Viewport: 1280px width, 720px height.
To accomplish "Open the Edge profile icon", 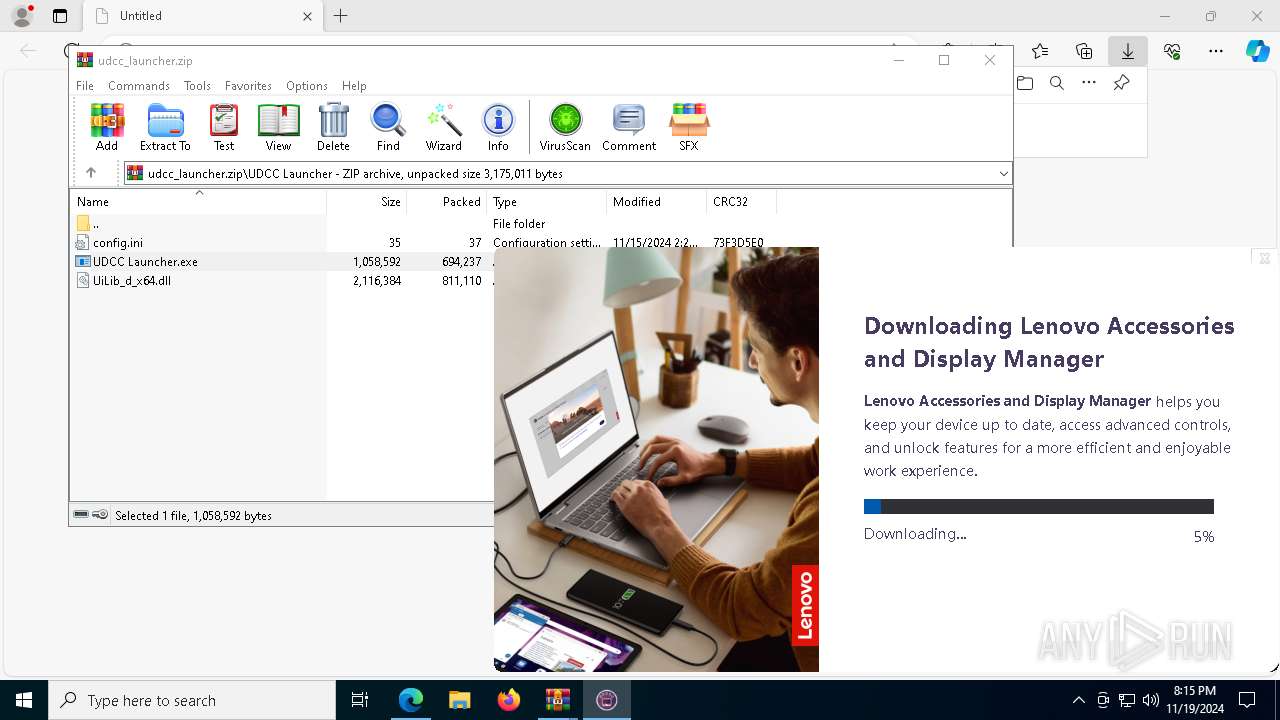I will (22, 16).
